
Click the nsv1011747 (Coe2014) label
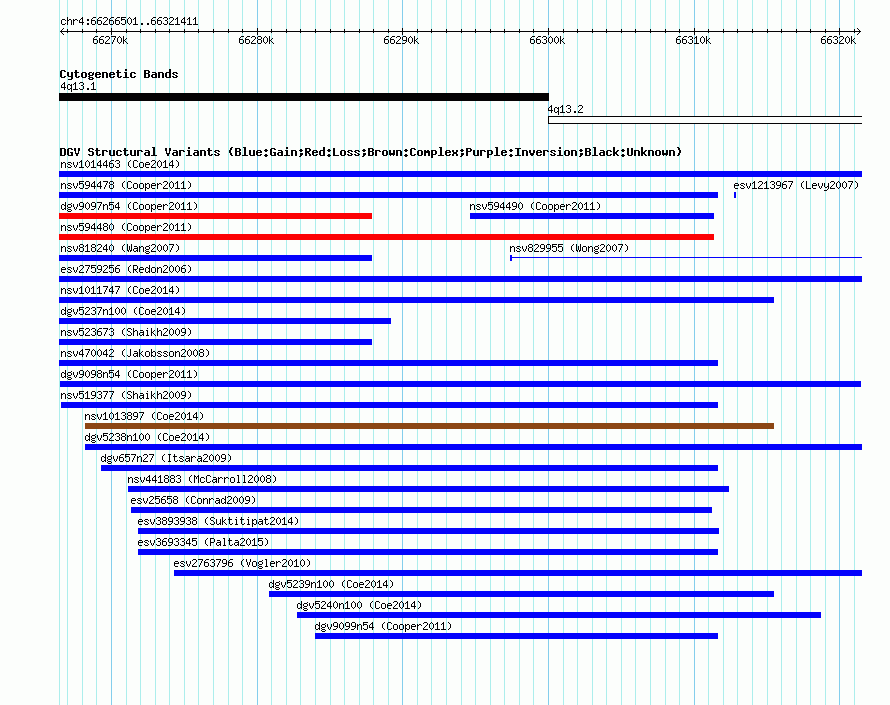click(x=120, y=291)
